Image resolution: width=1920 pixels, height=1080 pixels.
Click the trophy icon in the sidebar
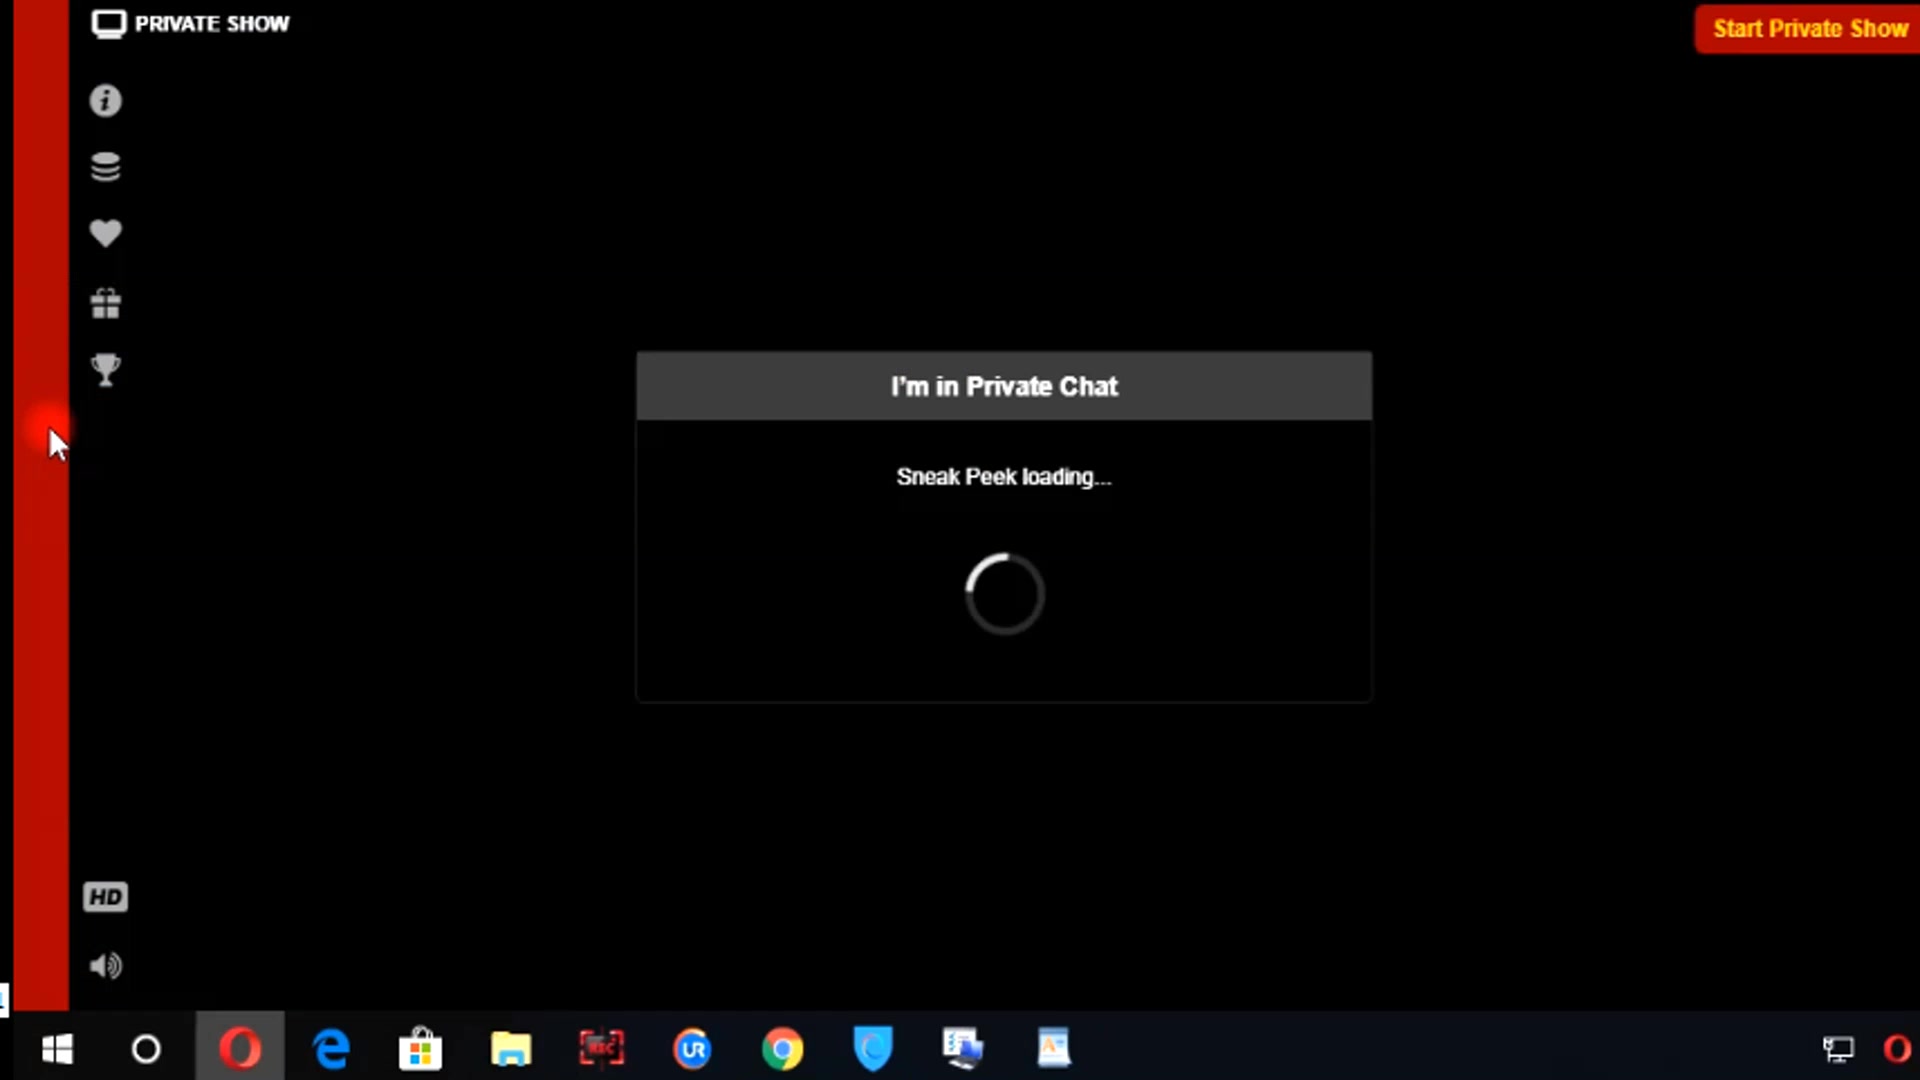(x=105, y=369)
